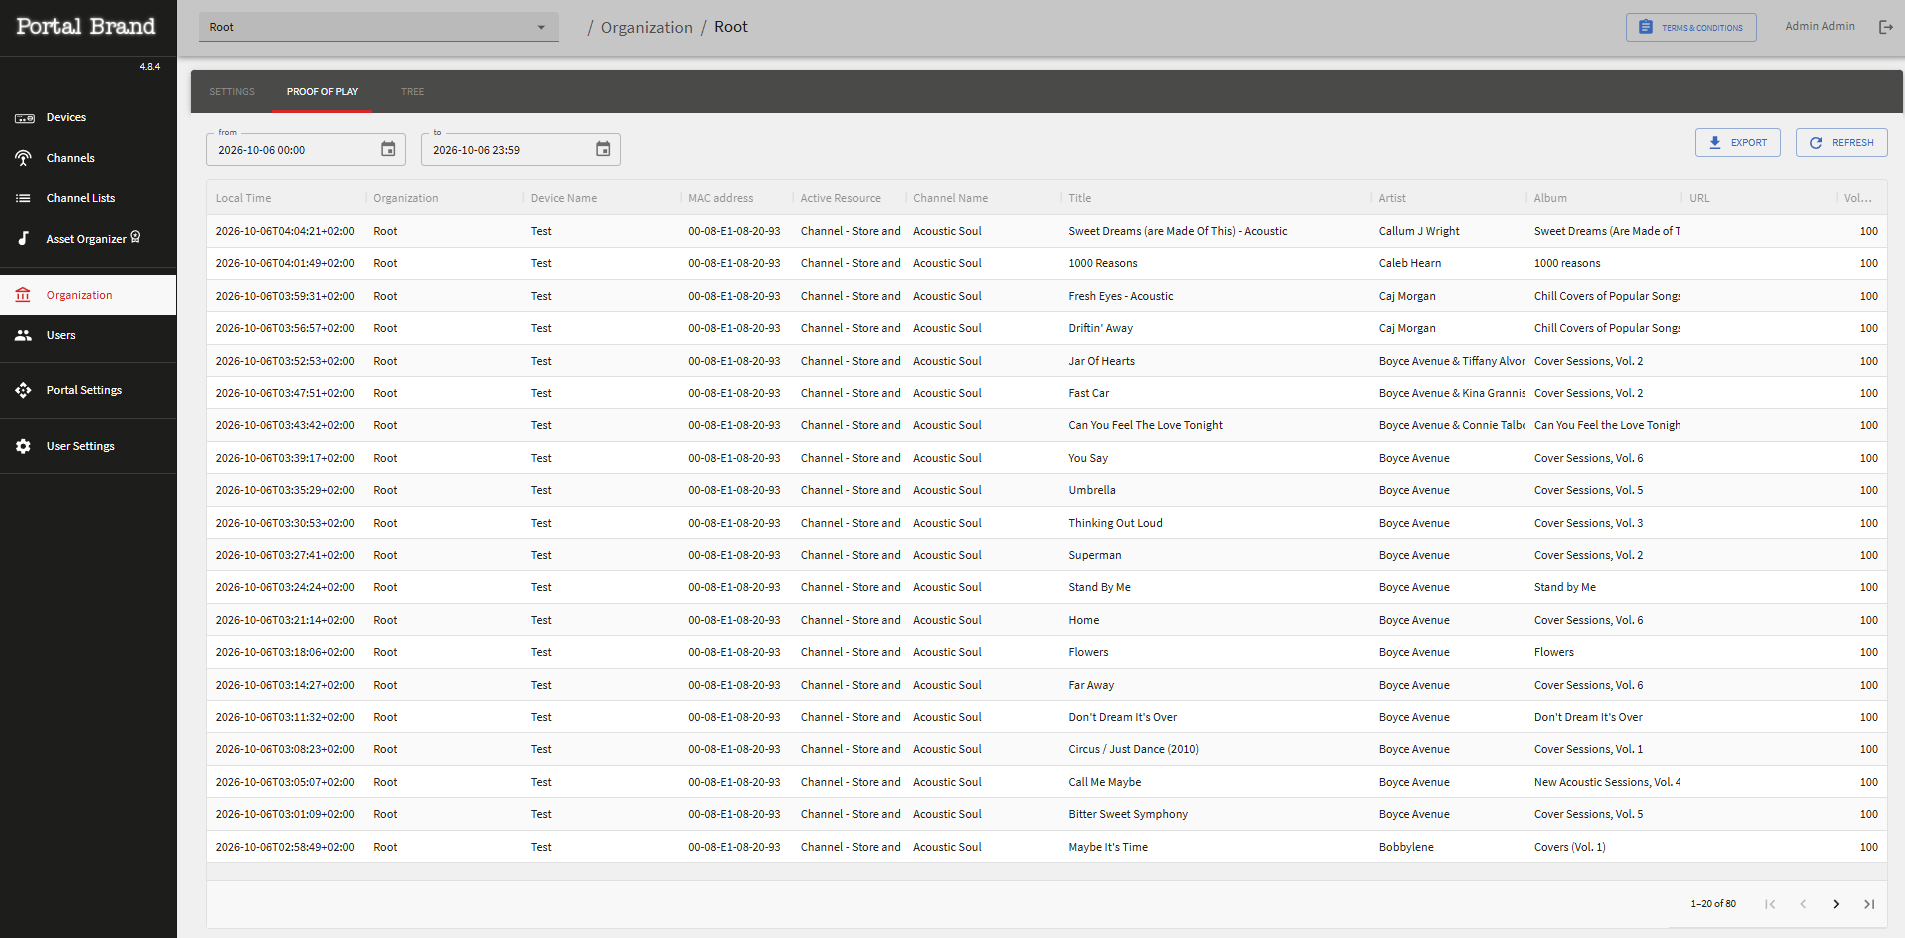Viewport: 1905px width, 938px height.
Task: Select the '1000 Reasons' title row
Action: pyautogui.click(x=1103, y=263)
